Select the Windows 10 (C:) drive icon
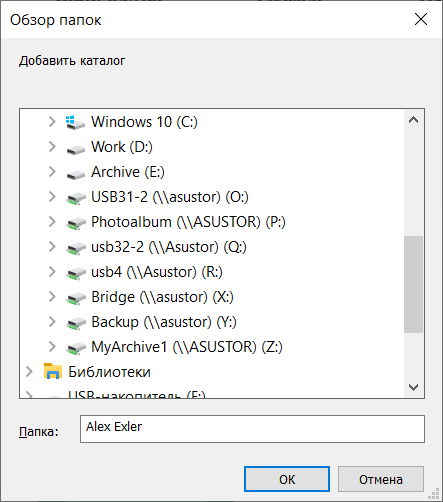 click(x=75, y=122)
